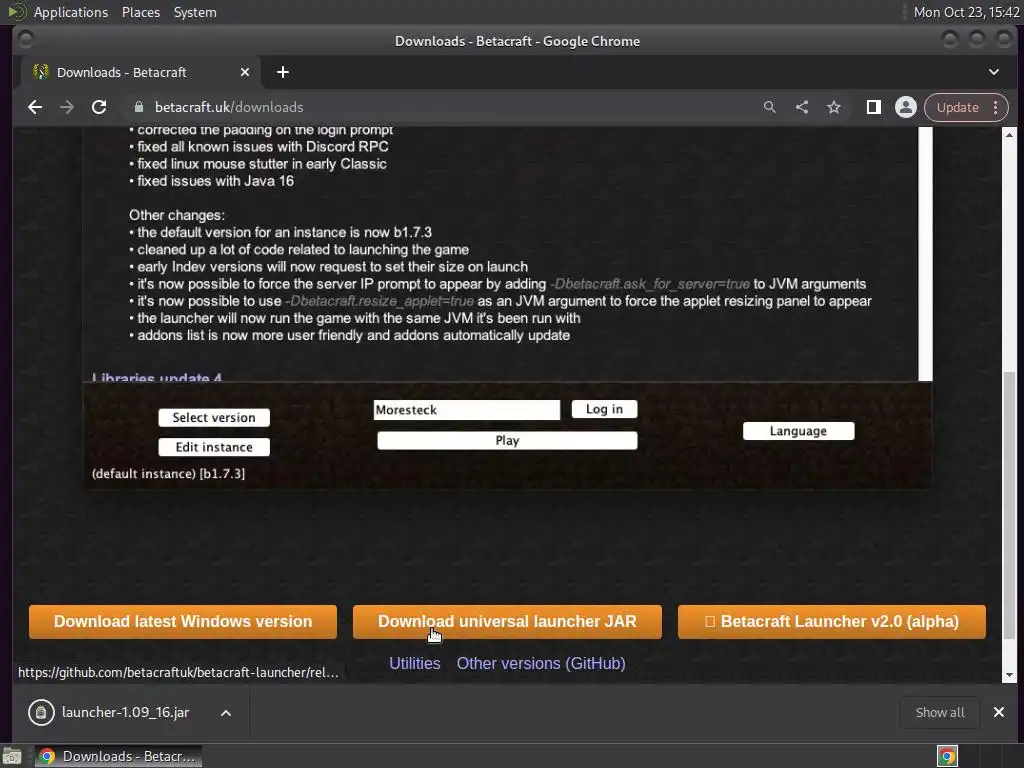
Task: Click the -Dbetacraft.resize_applet=true text
Action: tap(379, 301)
